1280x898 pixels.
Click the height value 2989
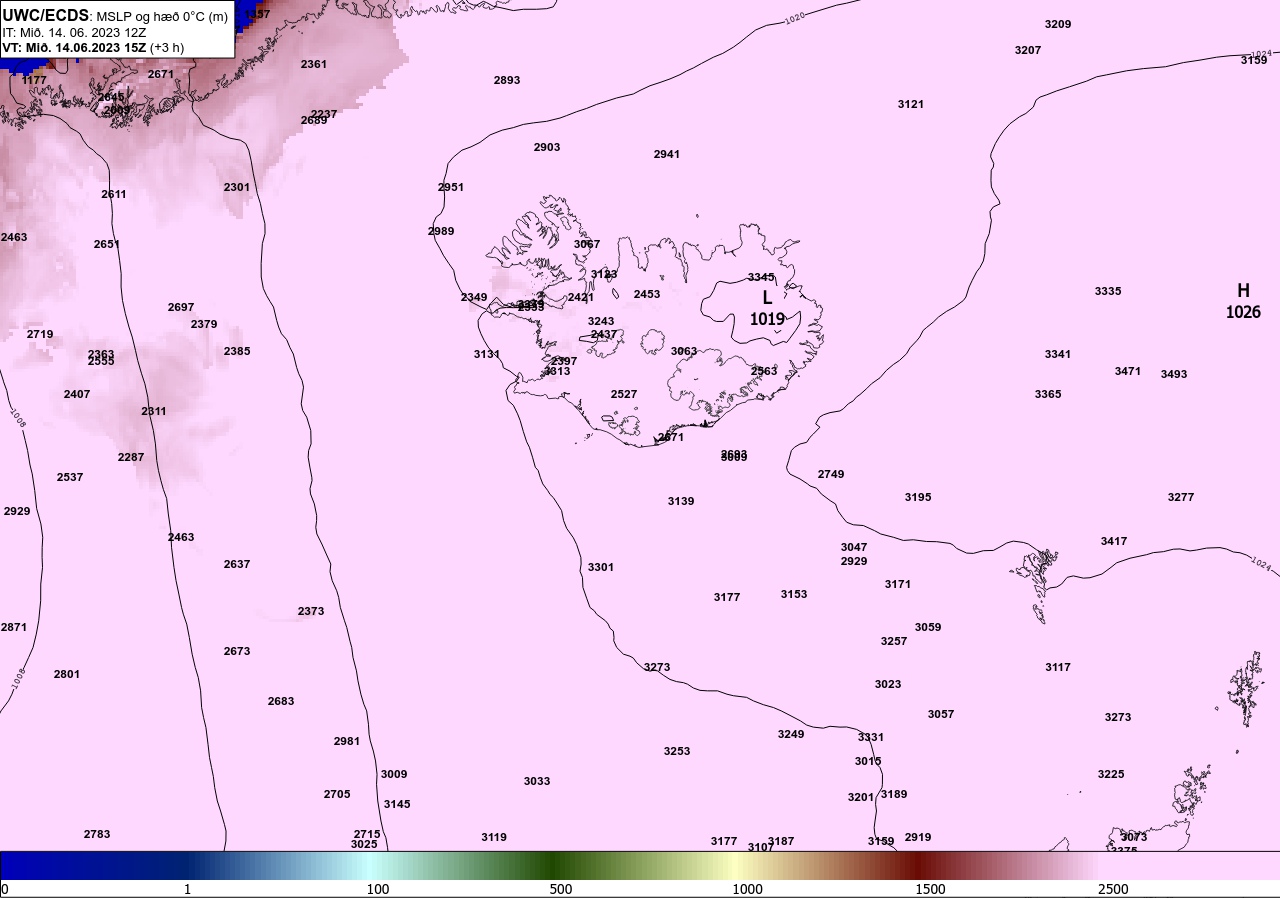click(441, 231)
